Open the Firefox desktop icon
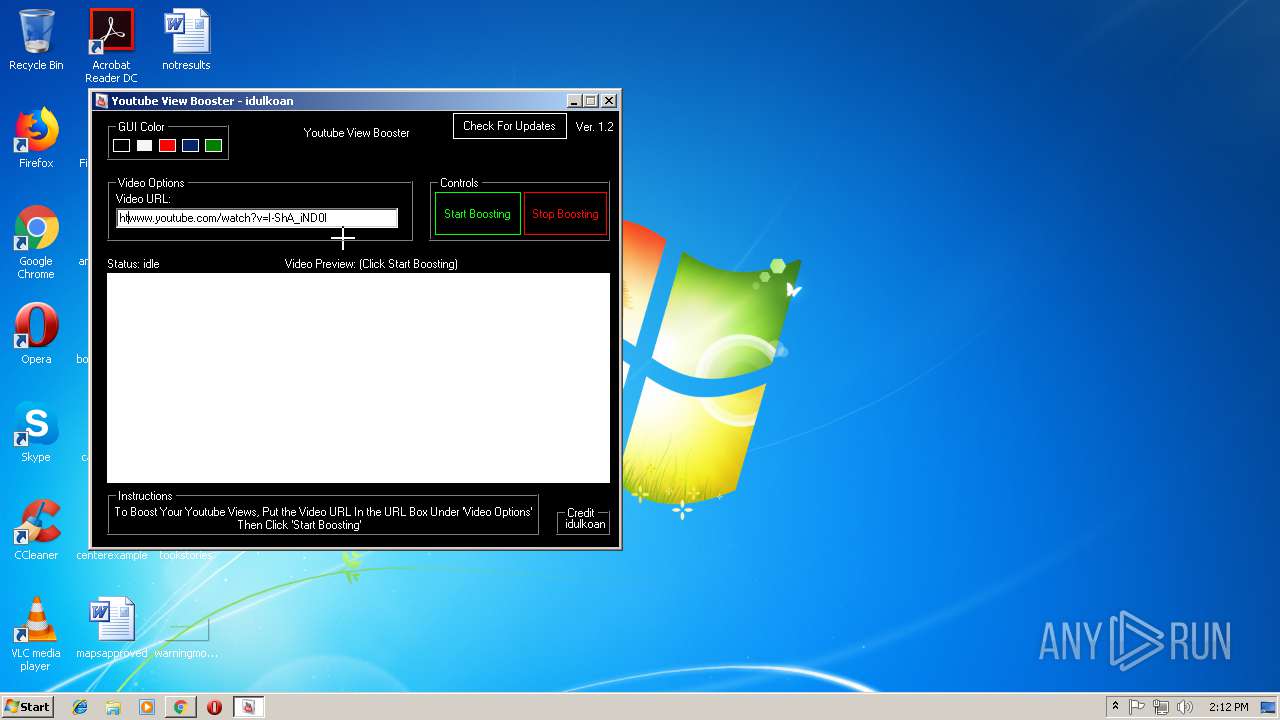The width and height of the screenshot is (1280, 720). (x=36, y=138)
